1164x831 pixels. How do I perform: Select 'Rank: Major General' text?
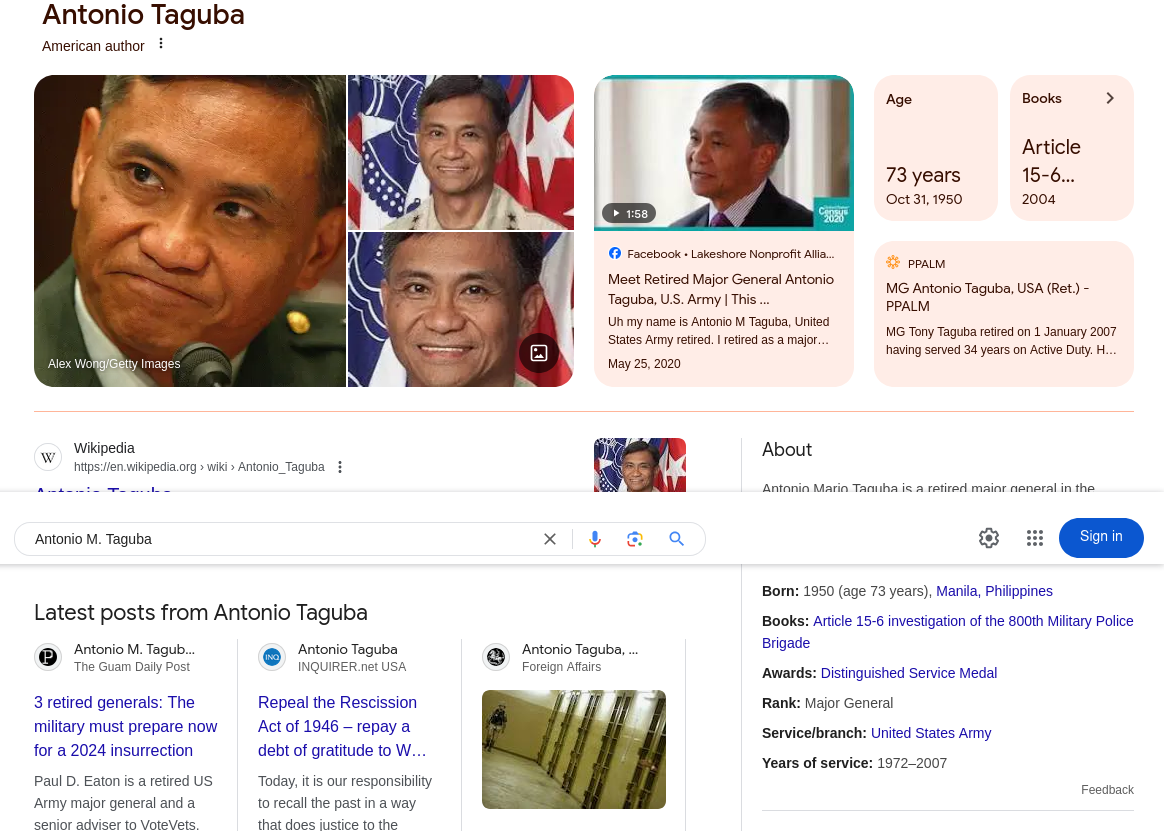[x=827, y=703]
